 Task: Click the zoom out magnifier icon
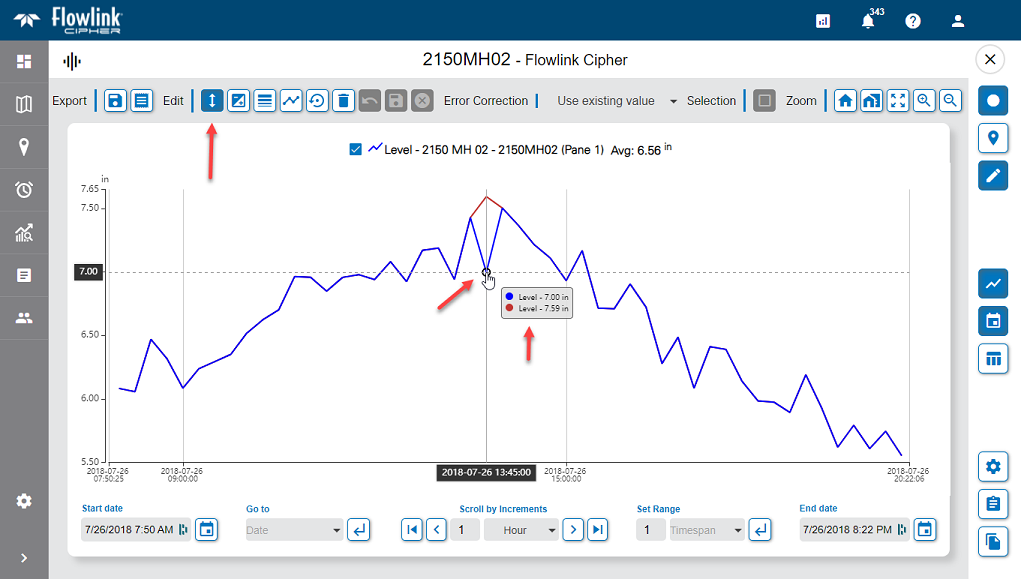coord(950,101)
